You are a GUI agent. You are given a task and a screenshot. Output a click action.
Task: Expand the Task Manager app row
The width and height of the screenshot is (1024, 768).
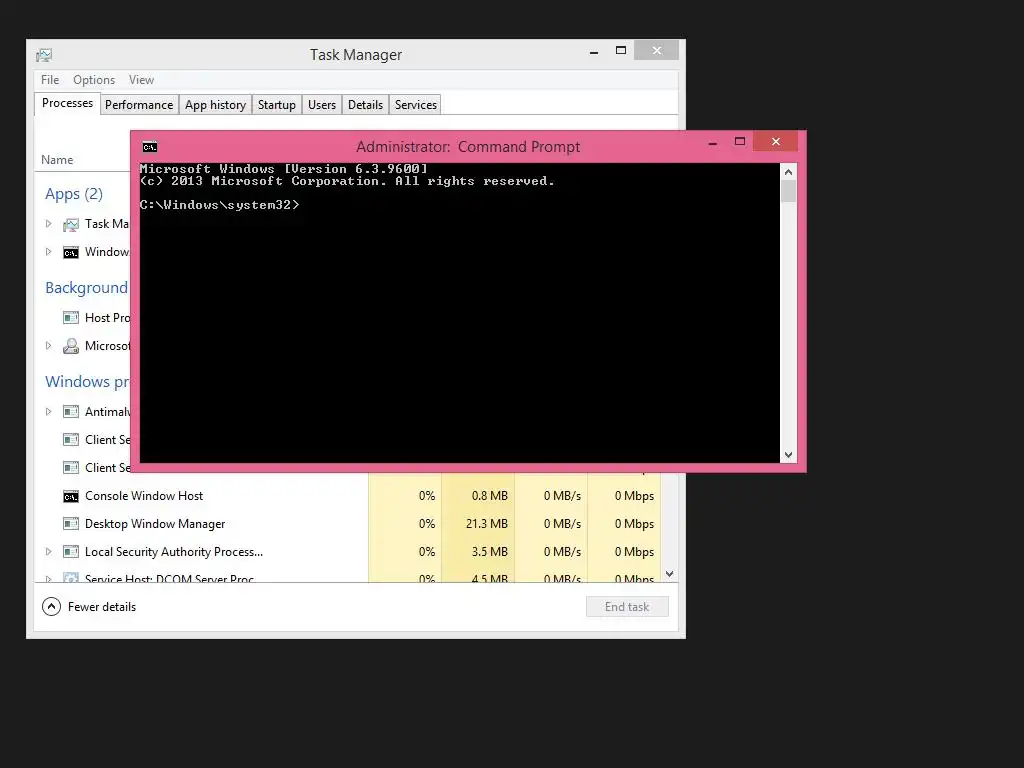(x=48, y=224)
